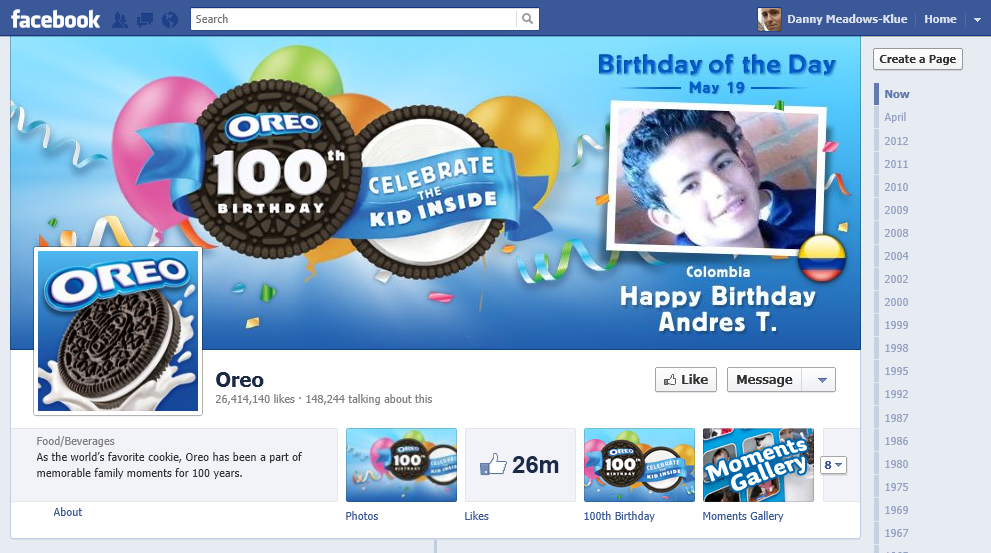Click the Oreo 100th Birthday cover image
Viewport: 991px width, 553px height.
pos(435,193)
